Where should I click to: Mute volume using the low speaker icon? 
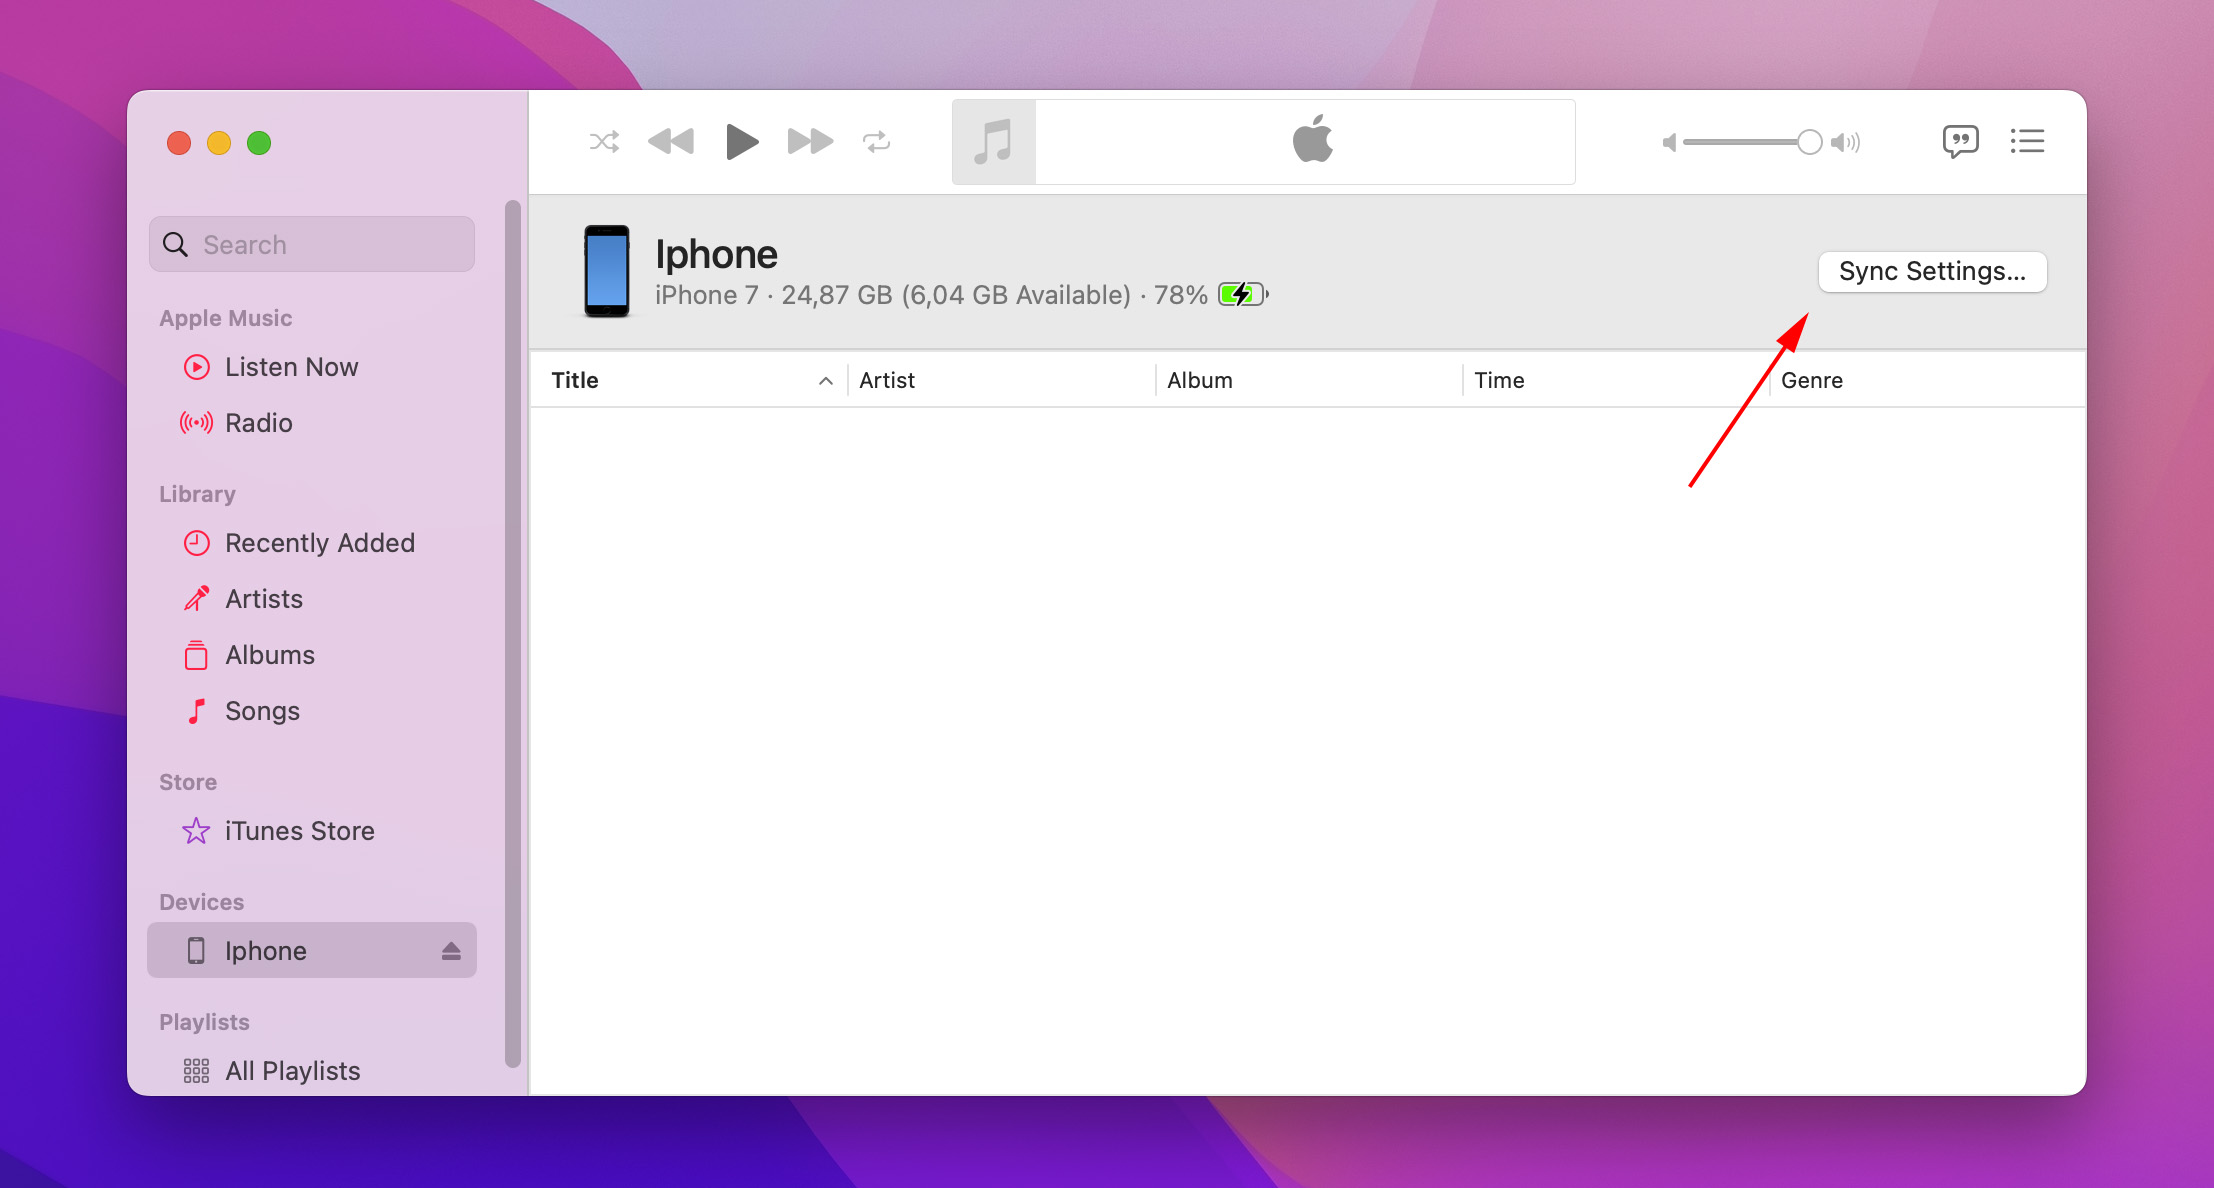pyautogui.click(x=1668, y=143)
